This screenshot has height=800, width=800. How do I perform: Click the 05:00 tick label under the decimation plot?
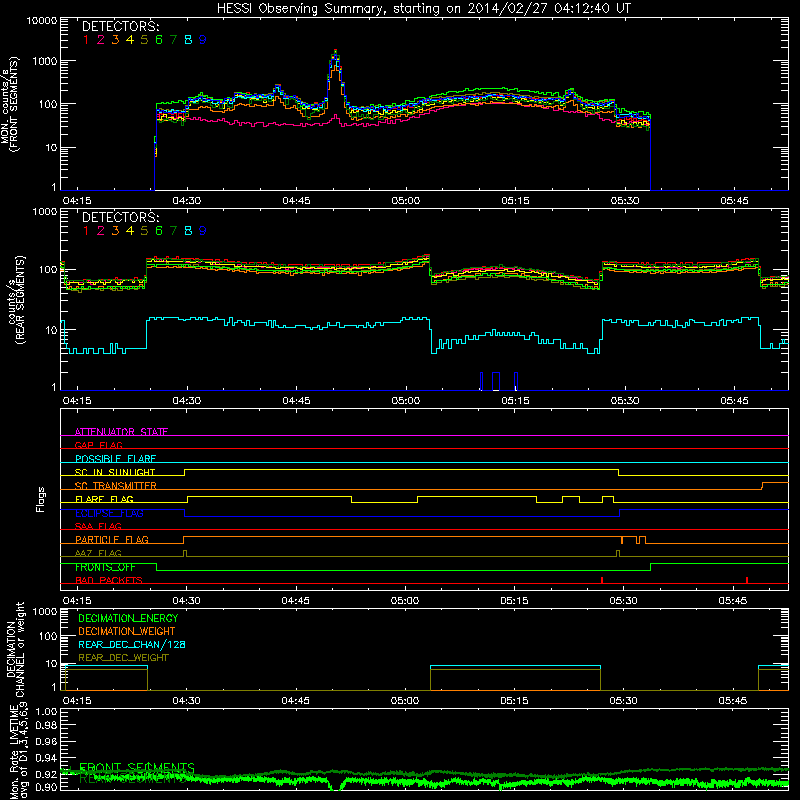point(405,701)
